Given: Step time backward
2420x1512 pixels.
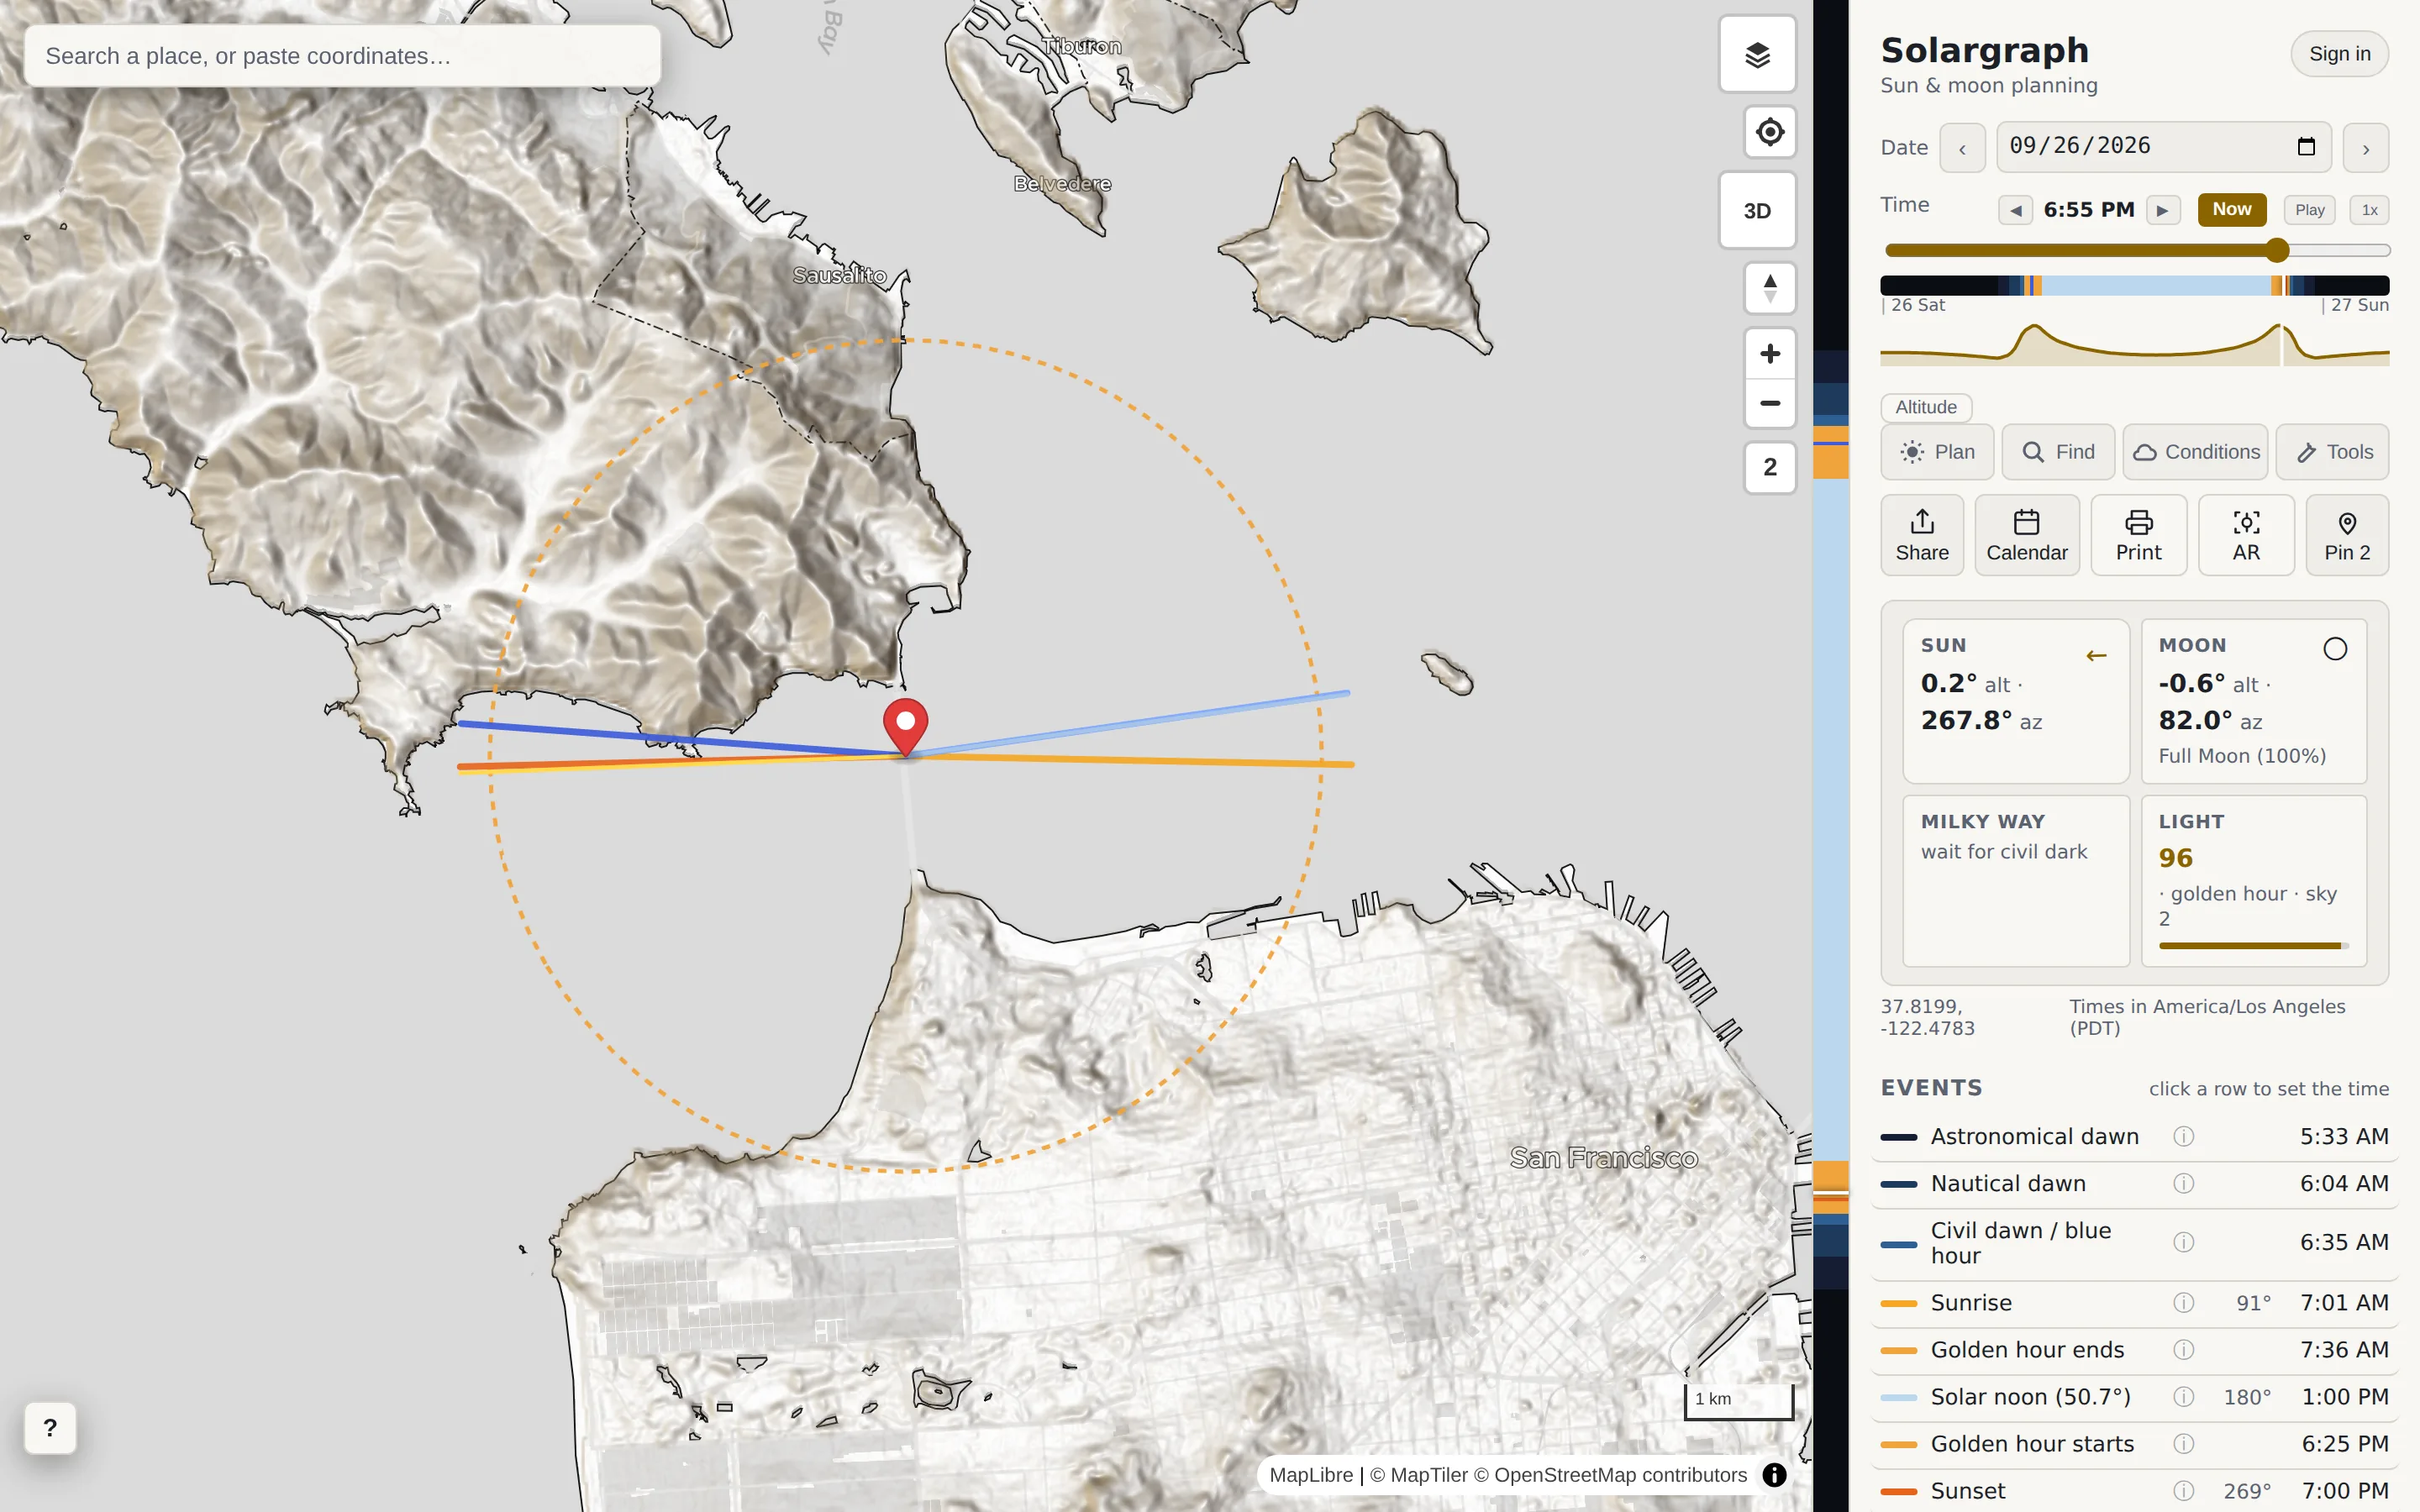Looking at the screenshot, I should 2015,210.
